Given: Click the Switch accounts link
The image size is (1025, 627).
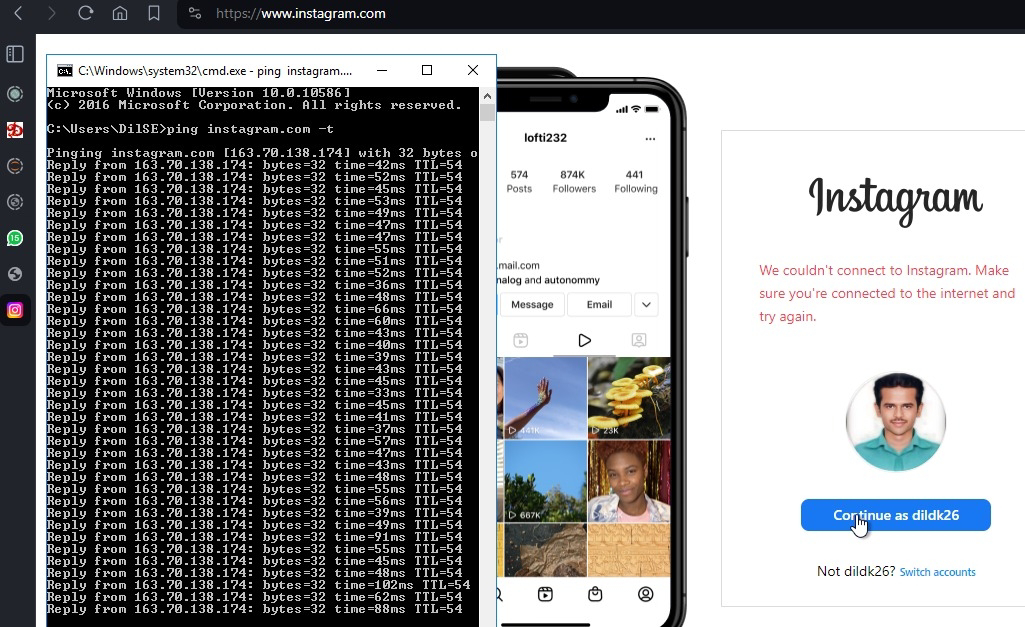Looking at the screenshot, I should click(937, 572).
